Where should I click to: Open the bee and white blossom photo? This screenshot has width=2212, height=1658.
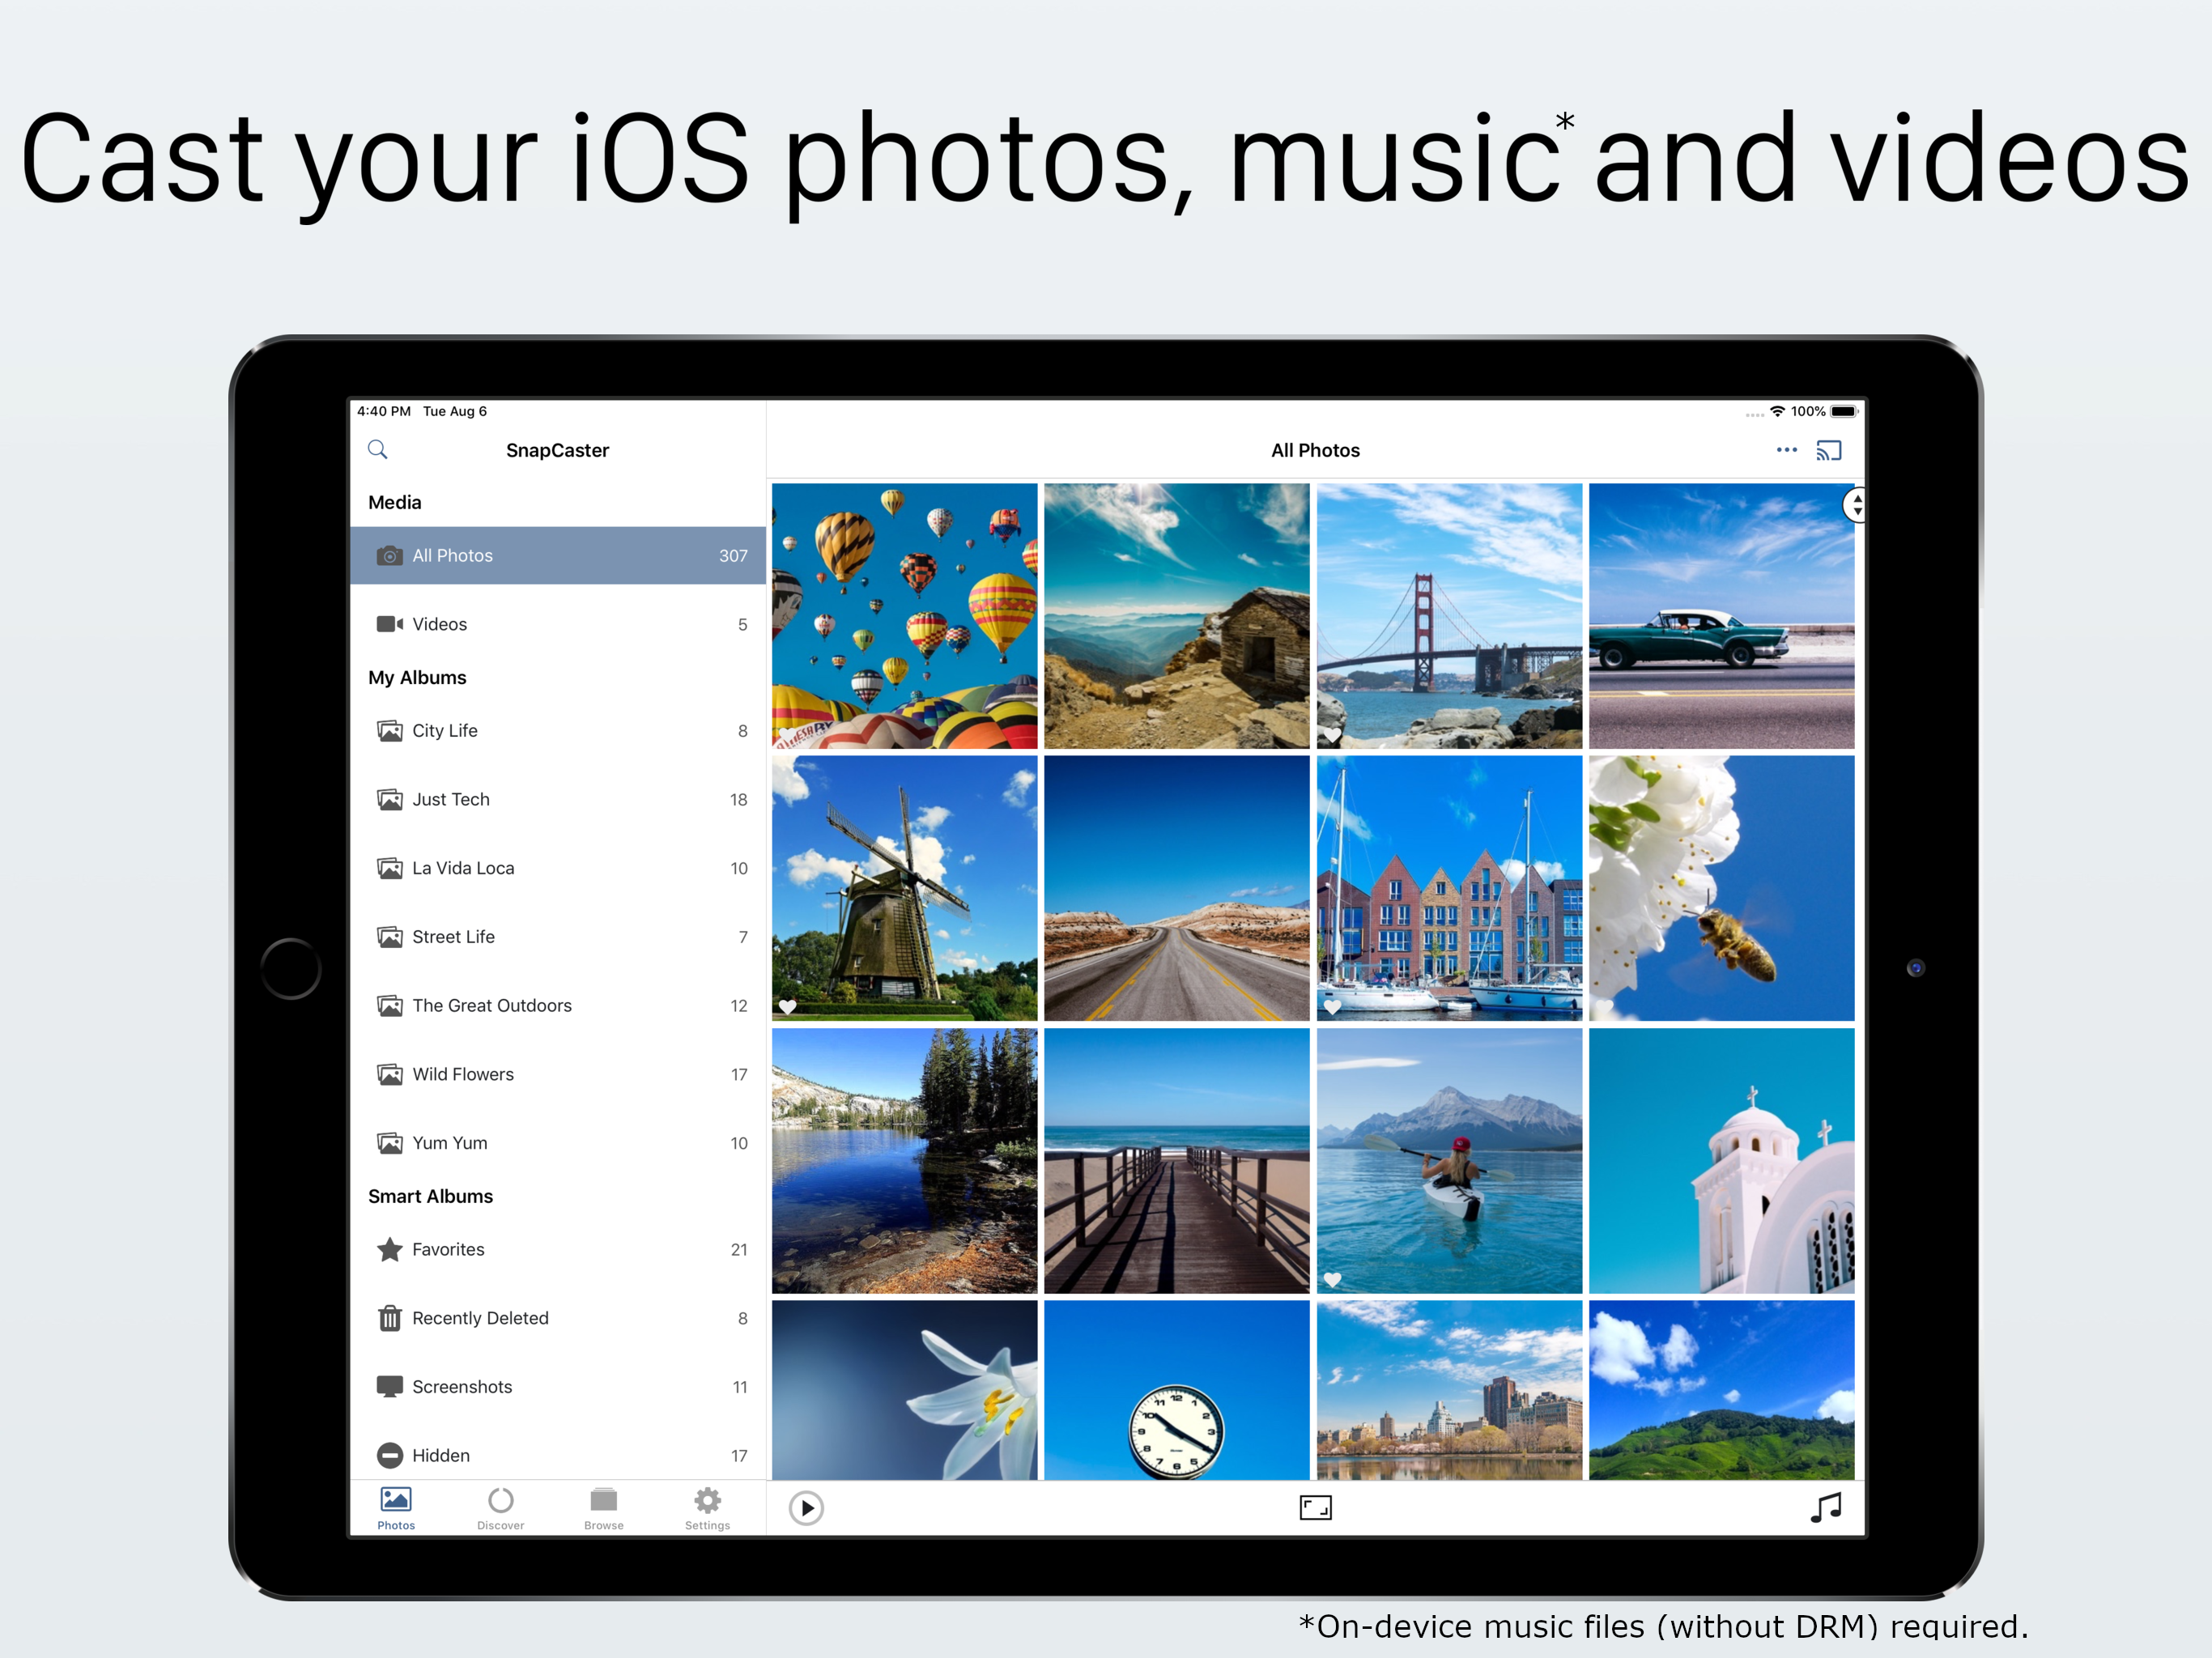click(x=1721, y=888)
